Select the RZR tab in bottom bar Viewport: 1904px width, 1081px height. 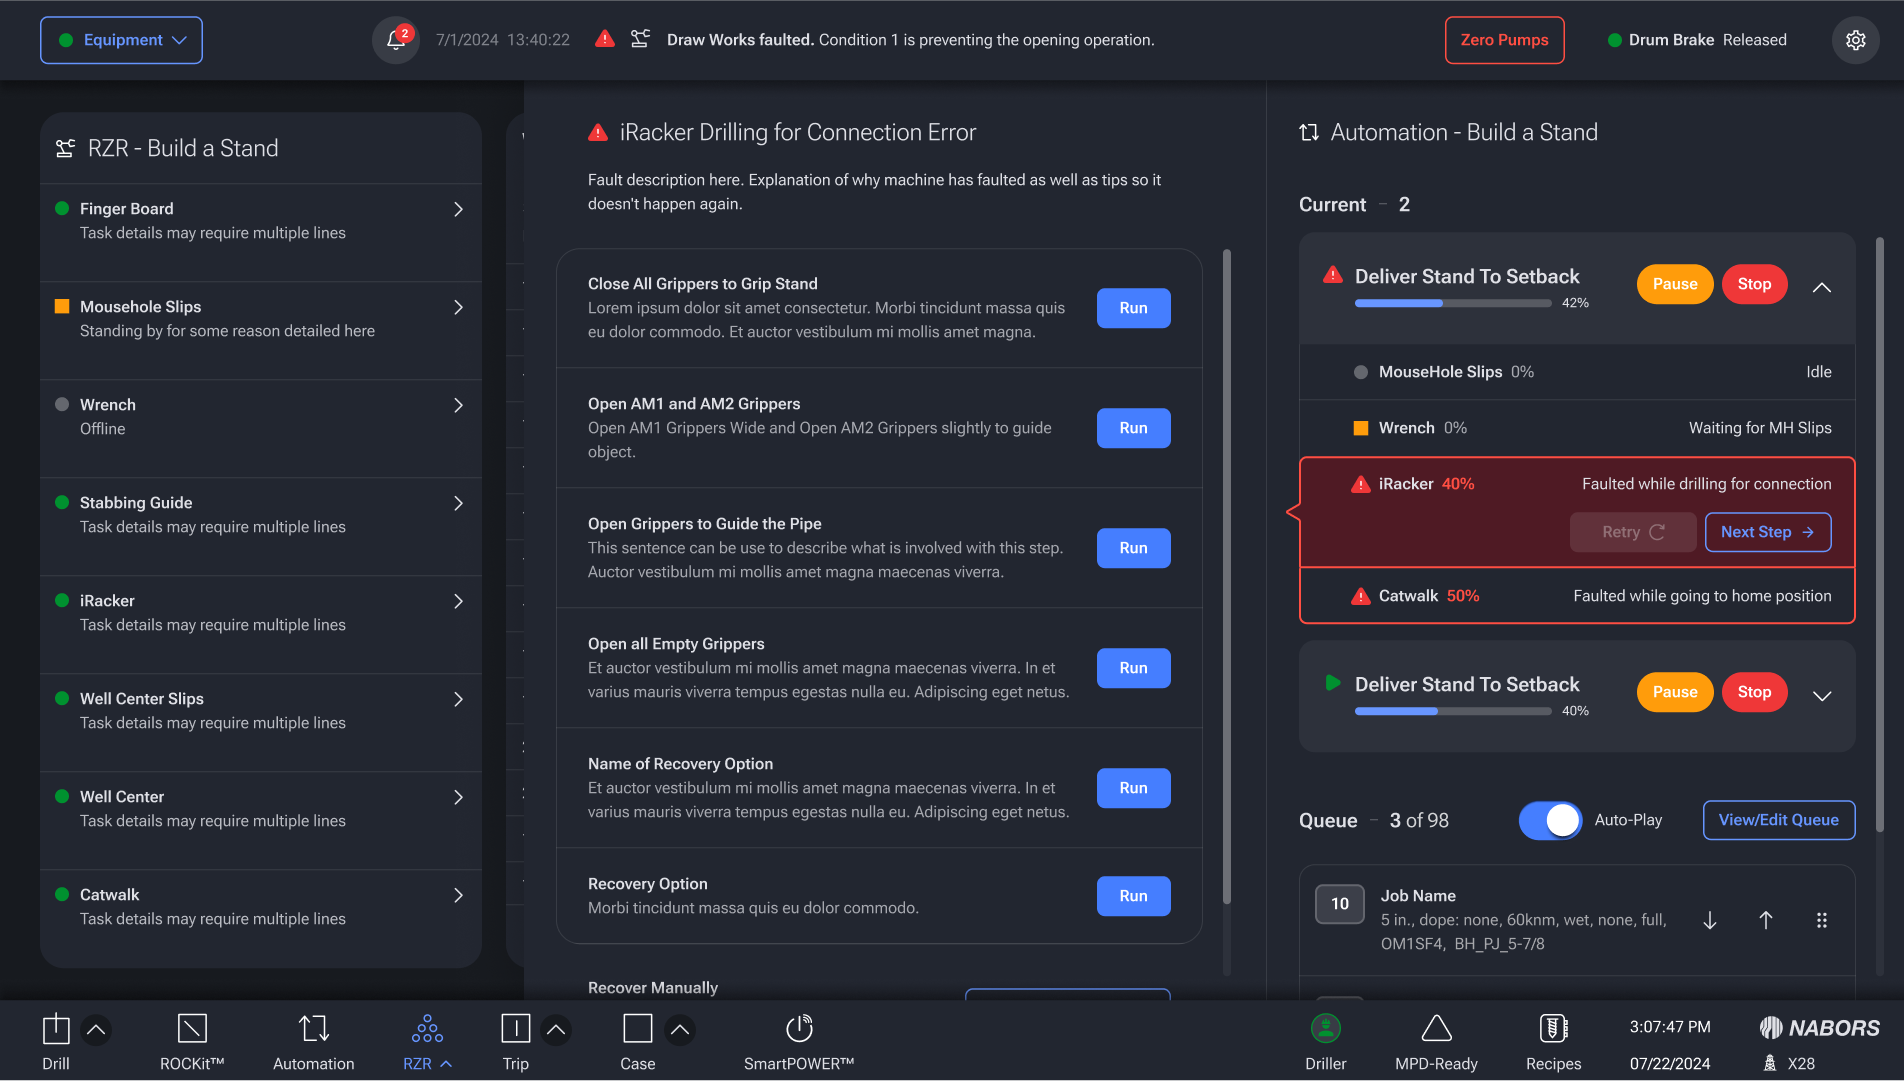(x=427, y=1040)
